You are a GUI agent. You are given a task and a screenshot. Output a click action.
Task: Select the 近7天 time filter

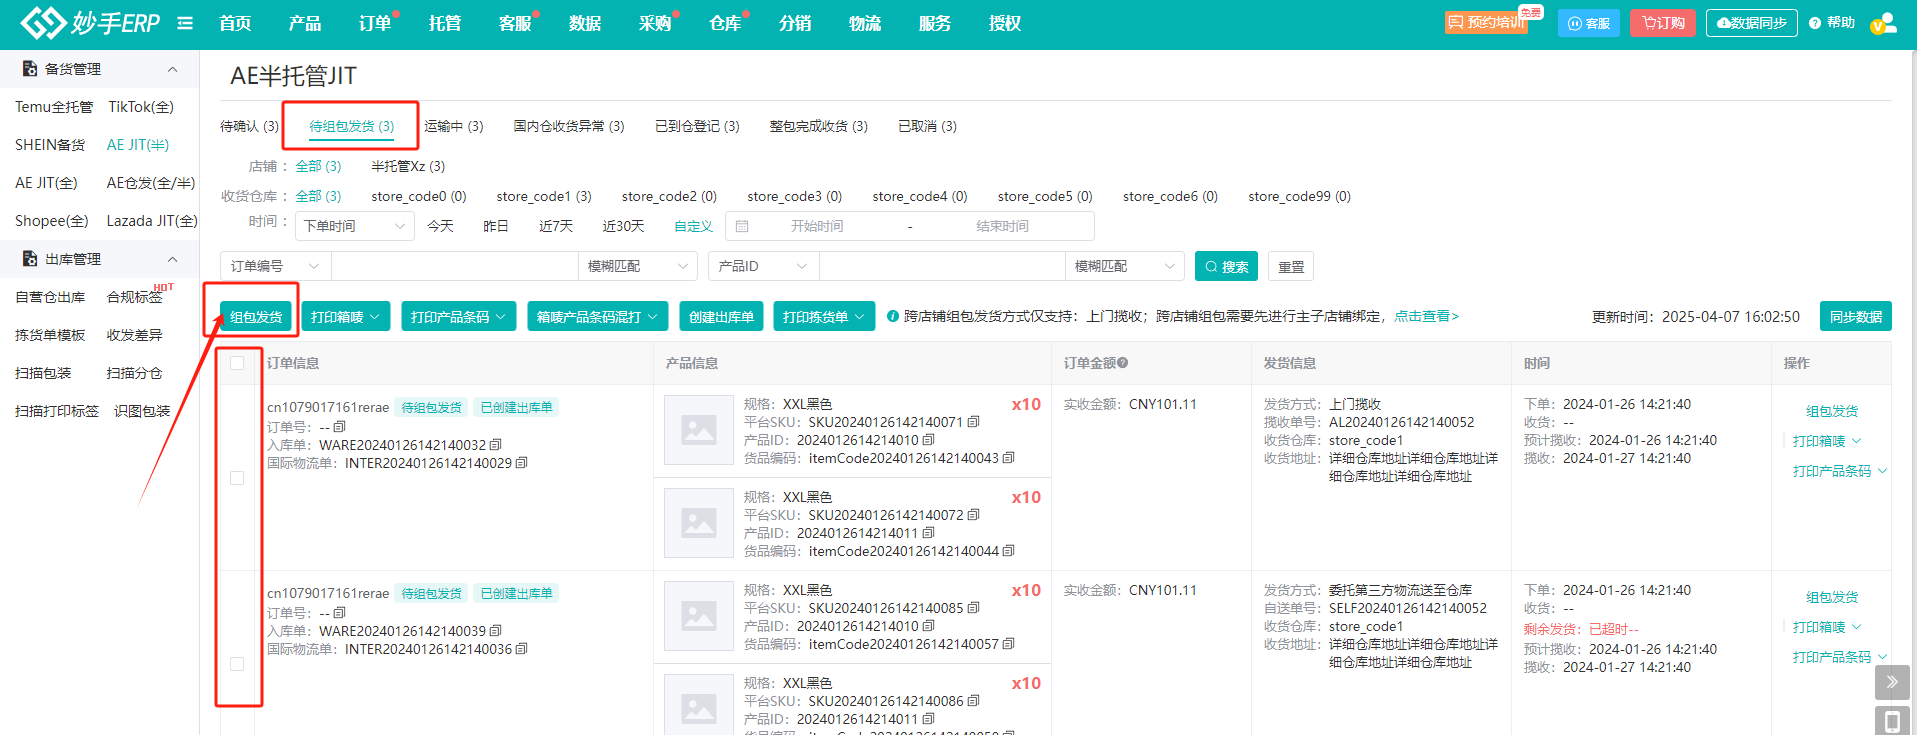click(x=556, y=226)
